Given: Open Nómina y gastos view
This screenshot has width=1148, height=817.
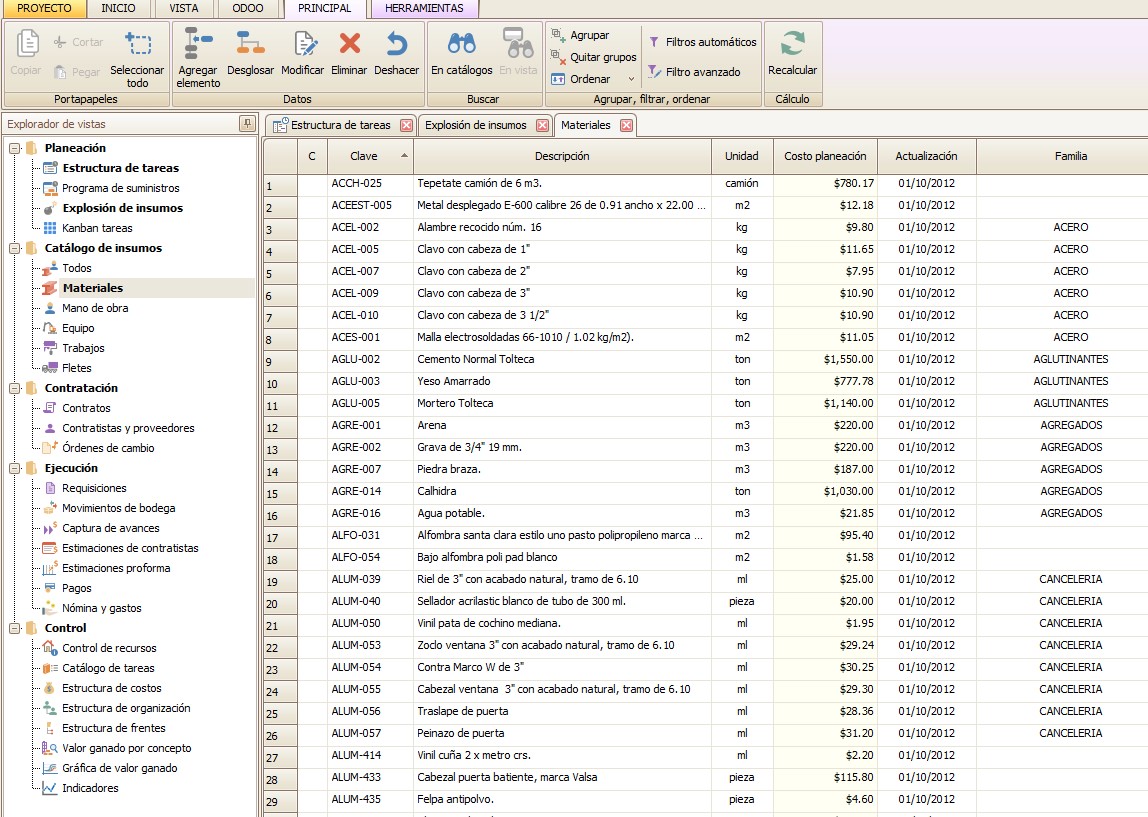Looking at the screenshot, I should [102, 608].
